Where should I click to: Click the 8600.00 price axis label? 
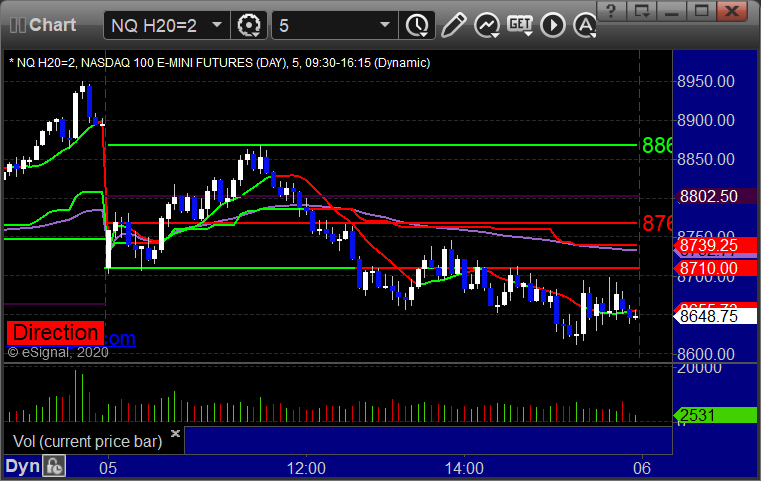click(x=706, y=354)
